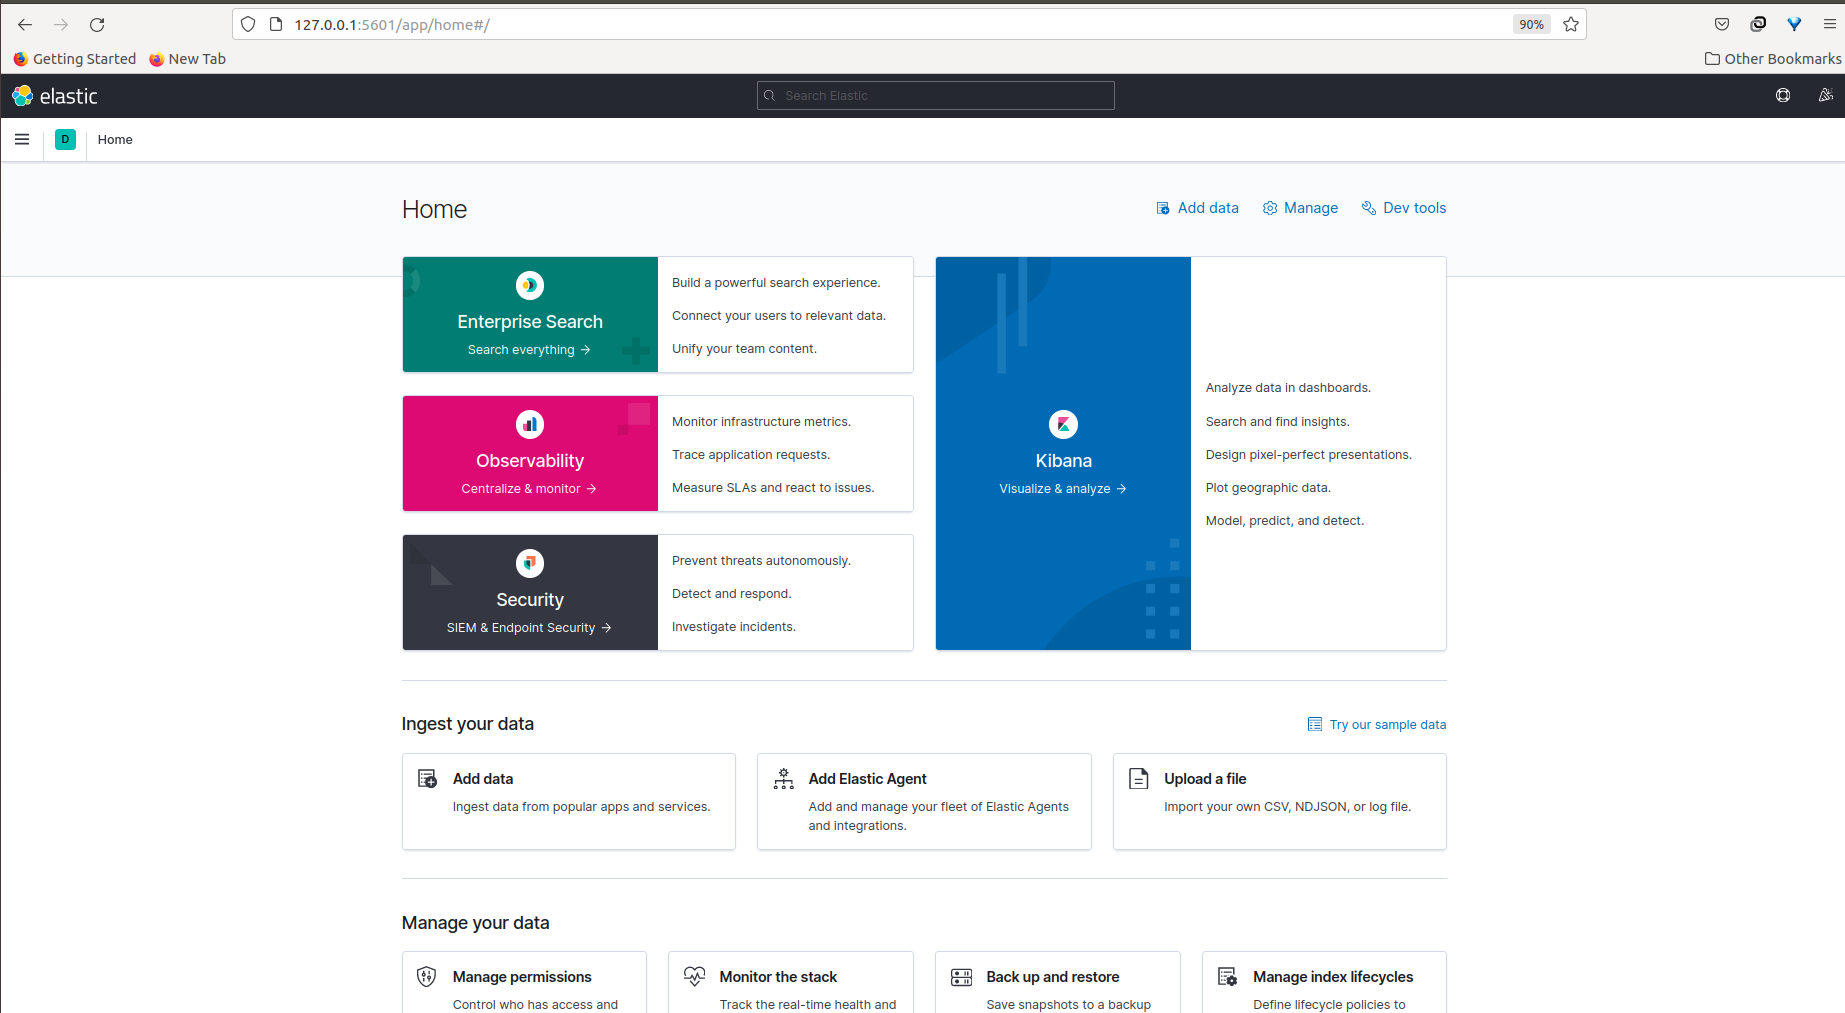
Task: Click 'Monitor infrastructure metrics.' text
Action: [761, 422]
